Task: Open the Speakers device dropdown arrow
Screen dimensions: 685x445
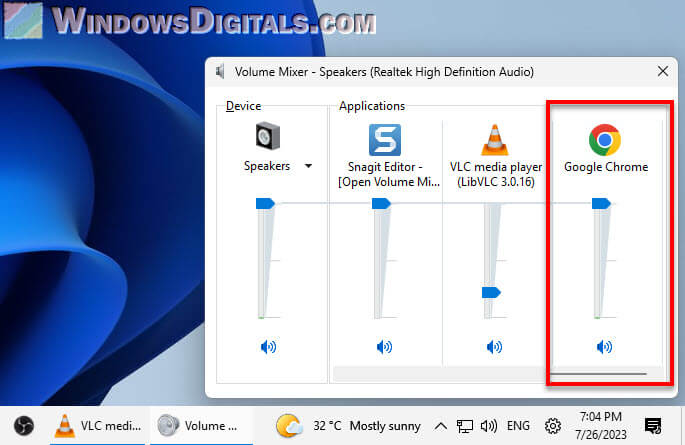Action: [308, 166]
